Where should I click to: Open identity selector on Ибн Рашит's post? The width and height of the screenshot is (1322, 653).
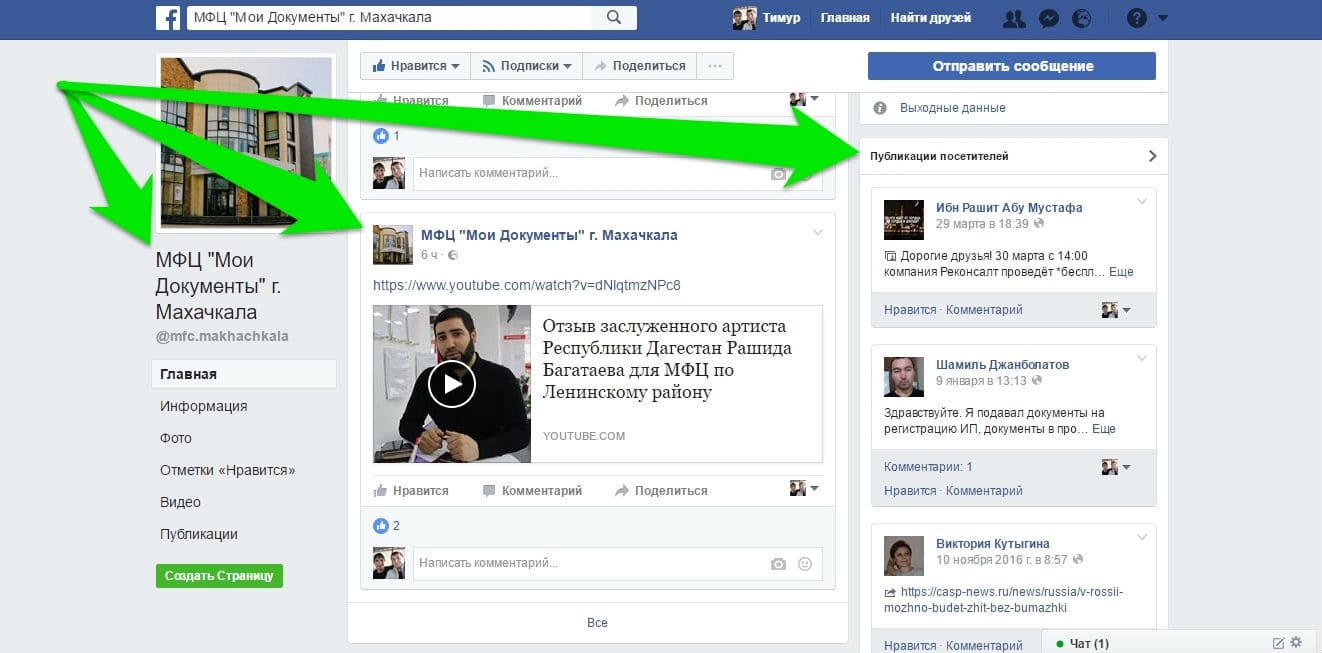pyautogui.click(x=1116, y=310)
